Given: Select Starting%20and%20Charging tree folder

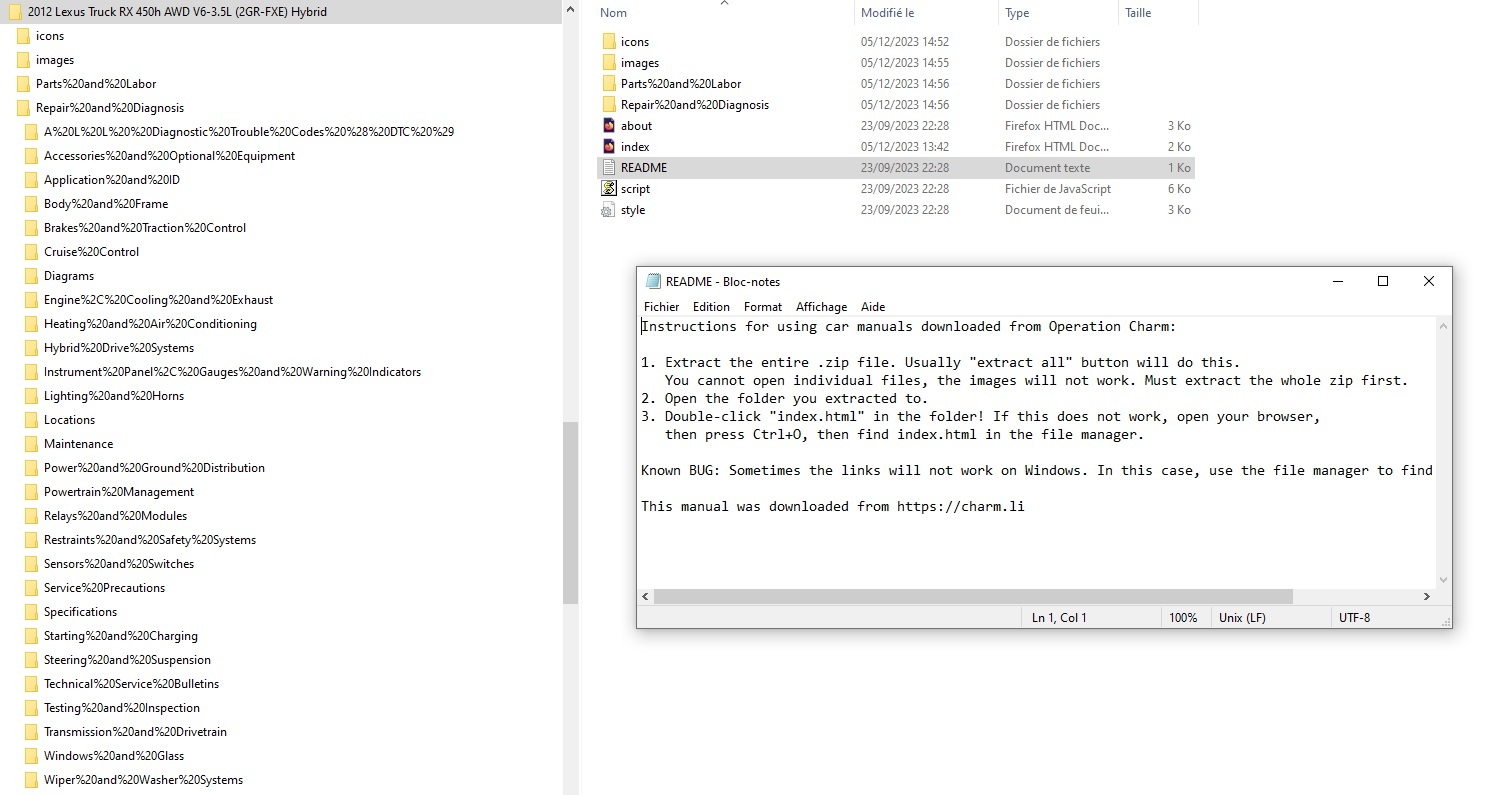Looking at the screenshot, I should pos(121,636).
